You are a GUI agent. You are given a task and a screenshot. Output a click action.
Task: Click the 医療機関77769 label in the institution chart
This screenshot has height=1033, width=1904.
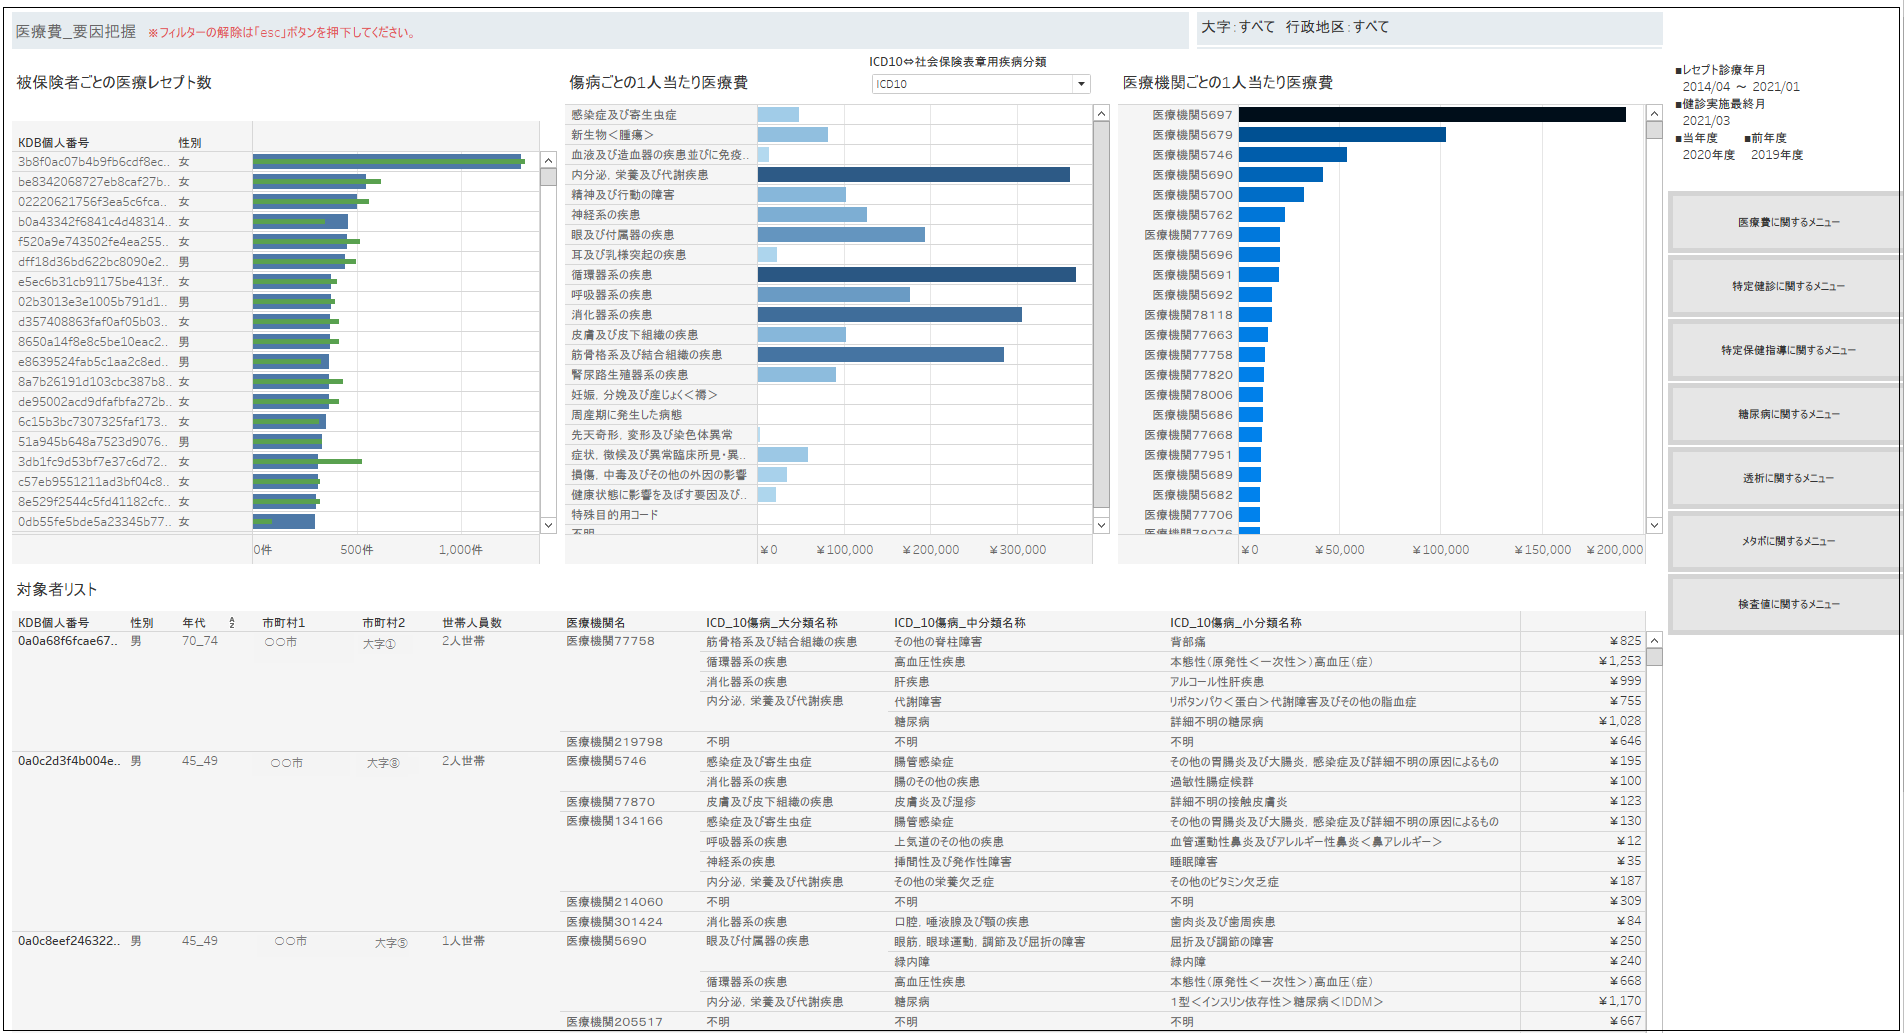pyautogui.click(x=1188, y=235)
